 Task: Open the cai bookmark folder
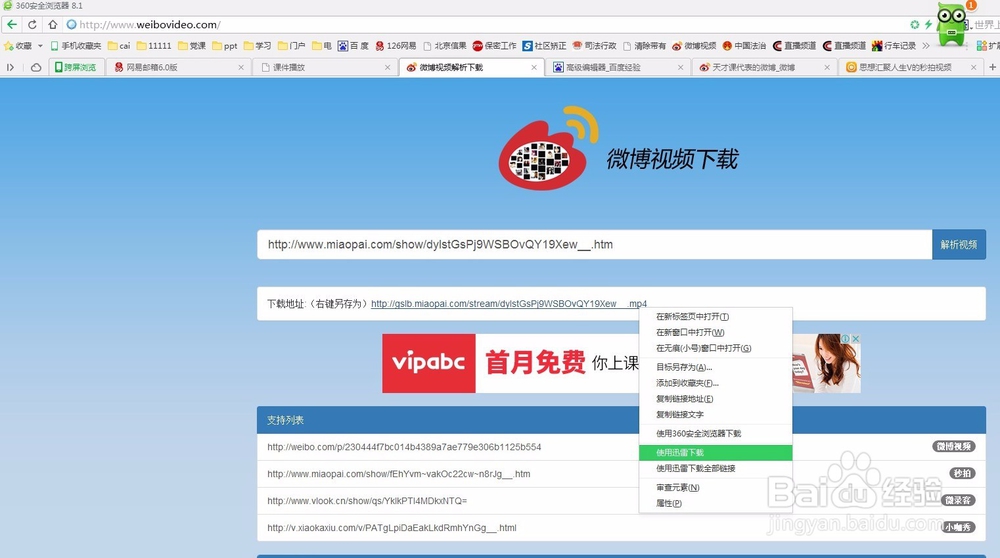[x=119, y=46]
